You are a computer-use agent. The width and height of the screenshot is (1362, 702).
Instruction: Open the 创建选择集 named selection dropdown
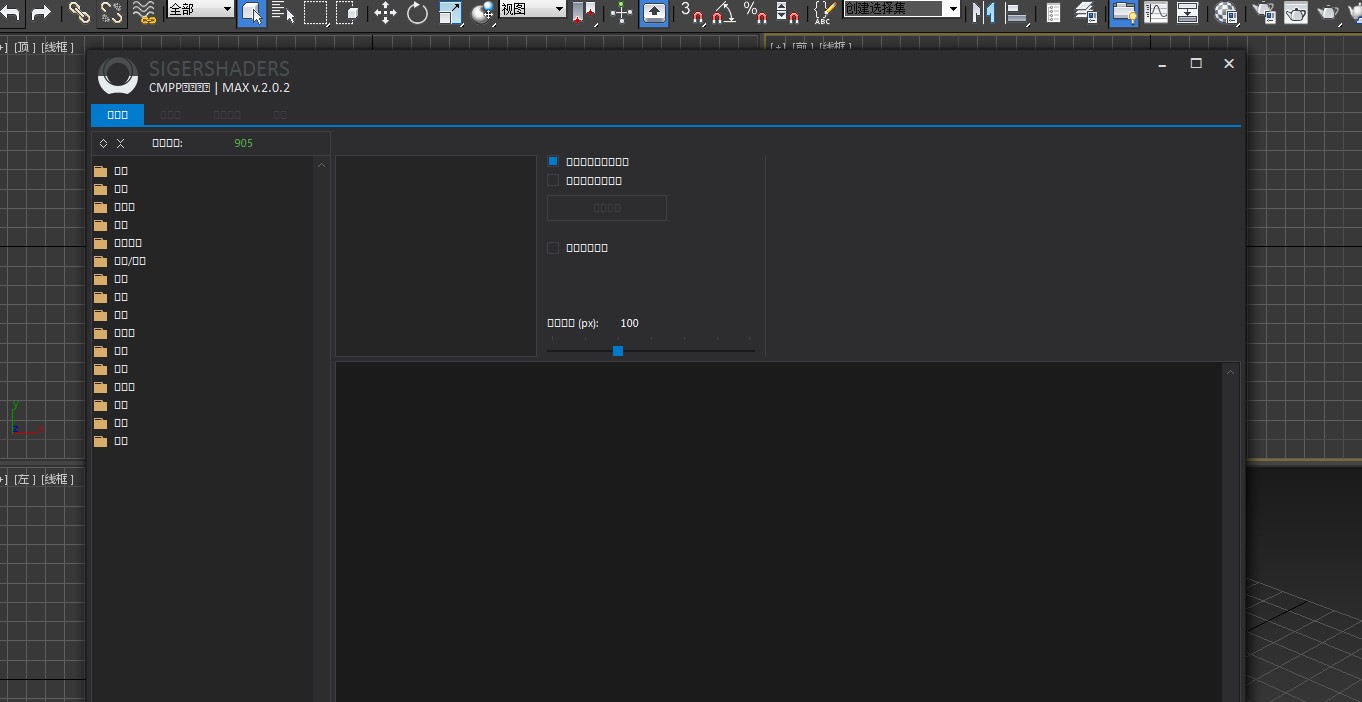pyautogui.click(x=902, y=9)
